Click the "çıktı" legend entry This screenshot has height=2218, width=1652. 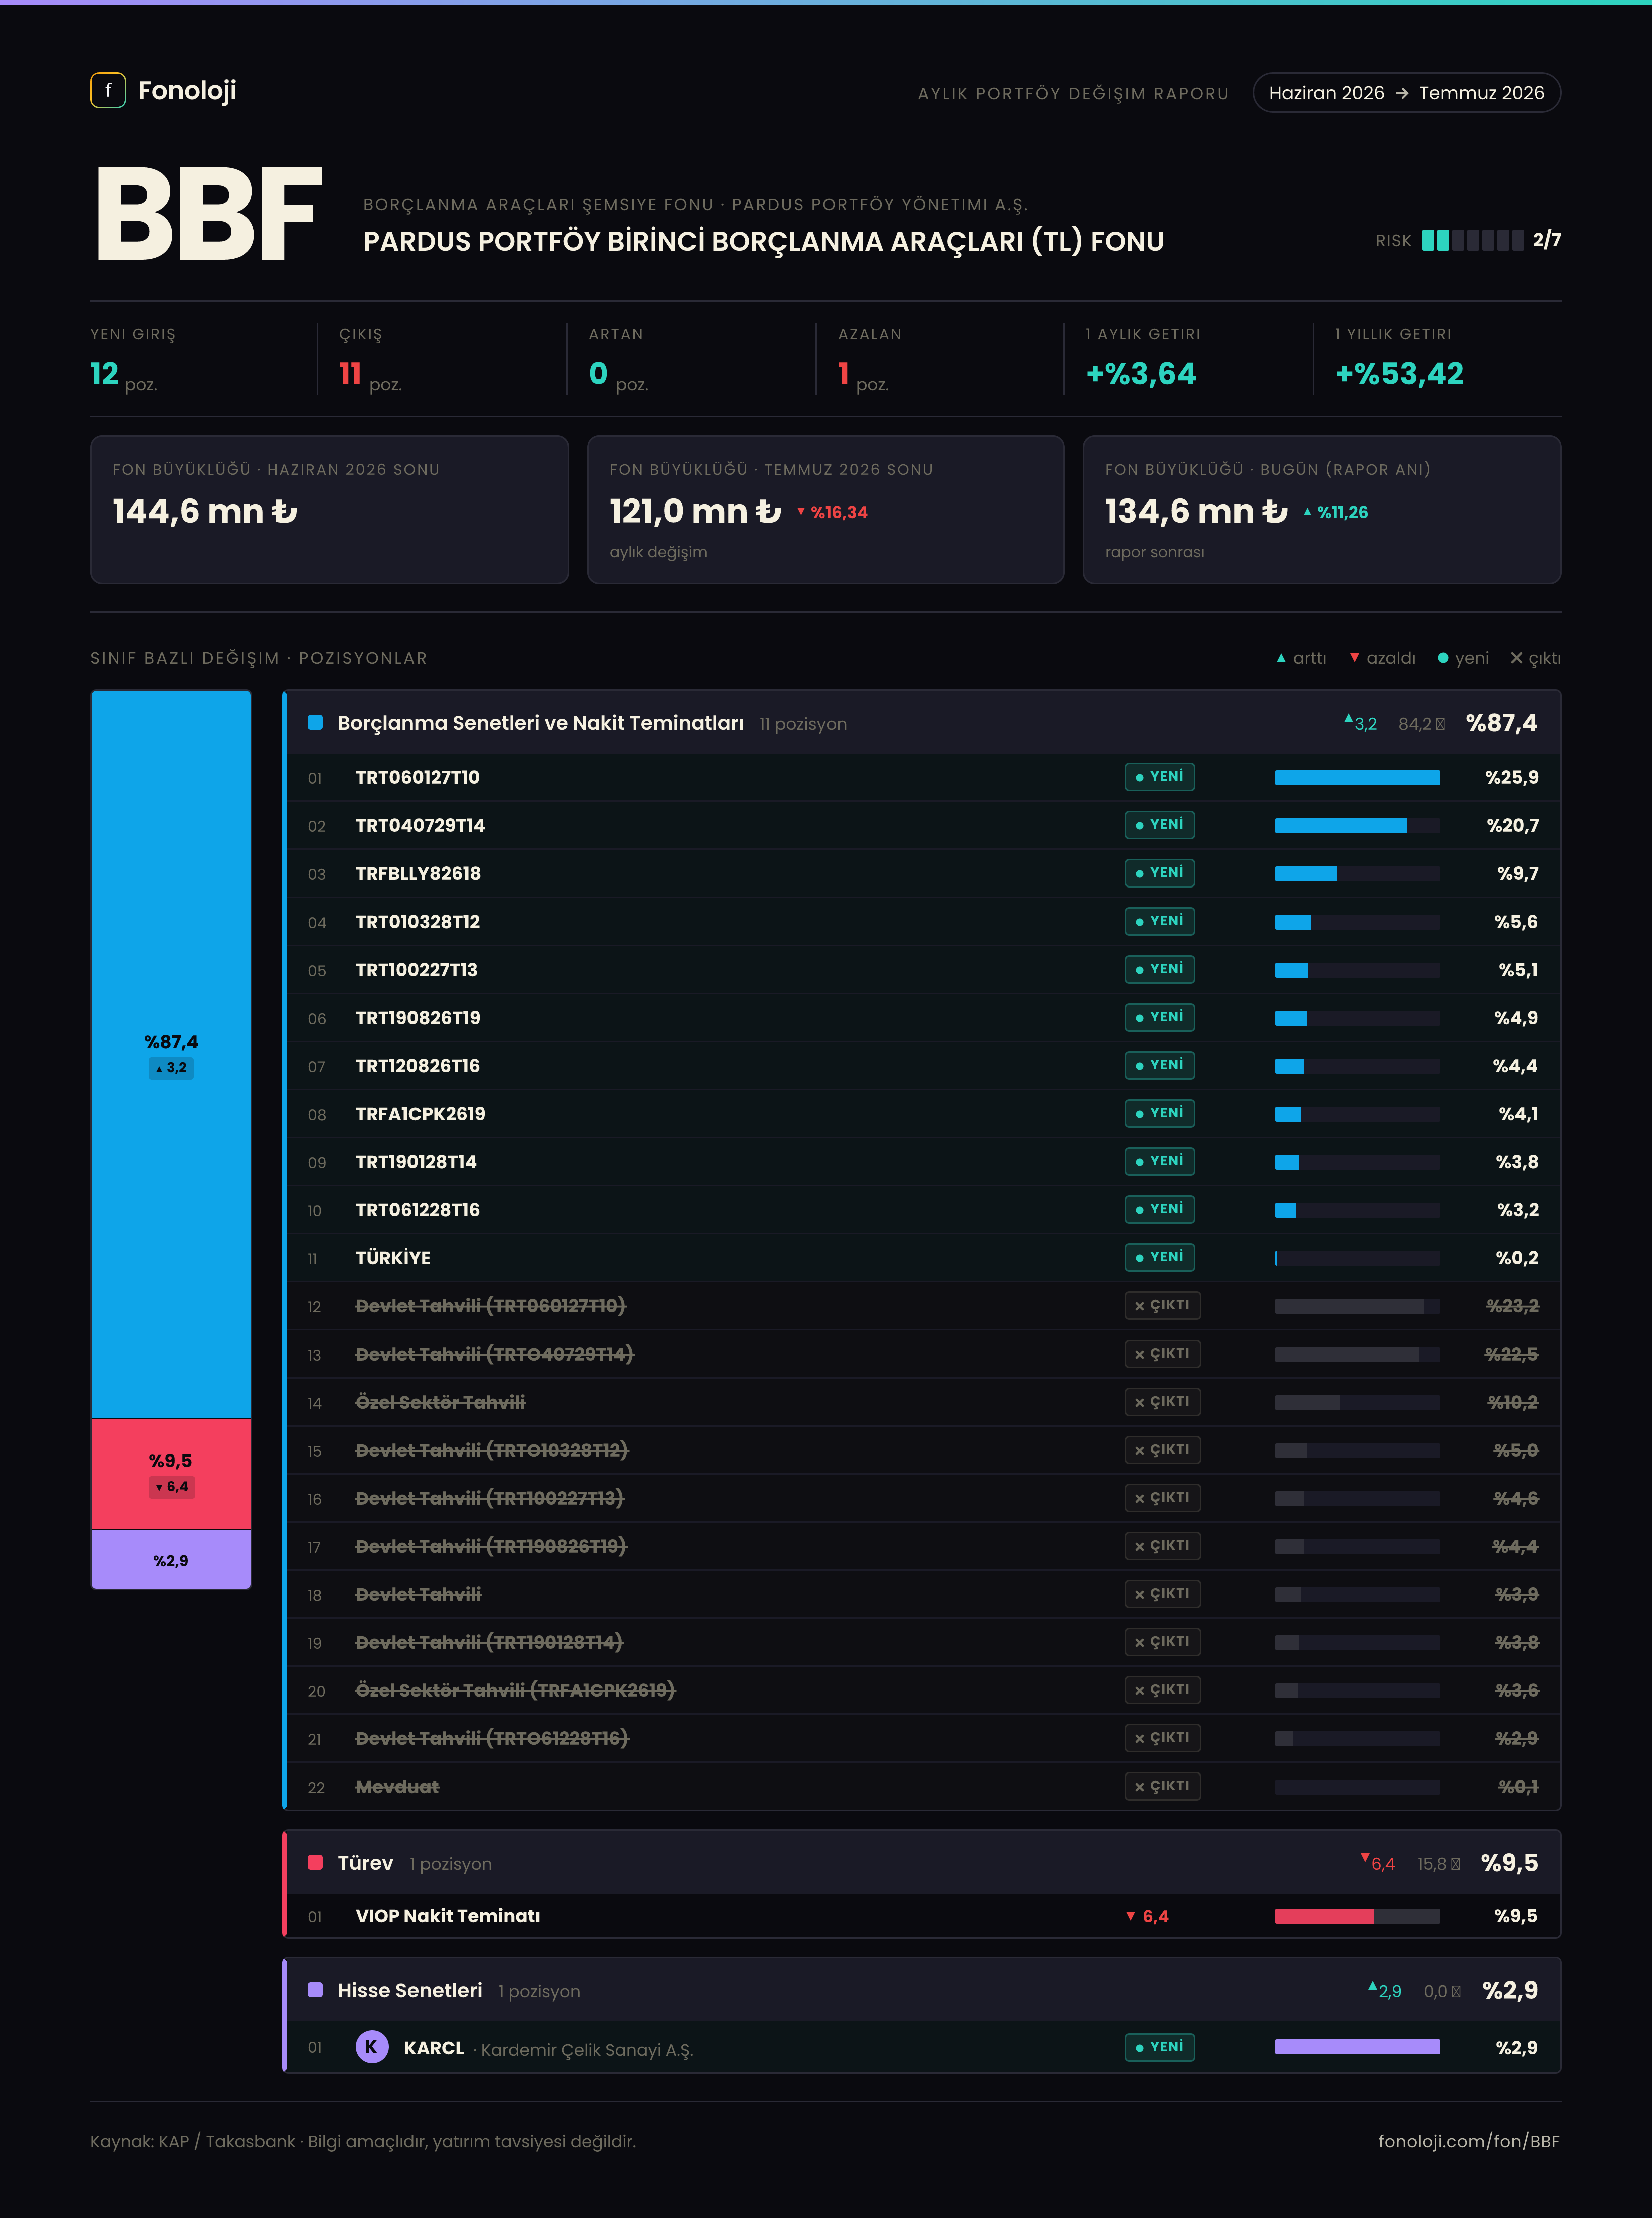1535,658
